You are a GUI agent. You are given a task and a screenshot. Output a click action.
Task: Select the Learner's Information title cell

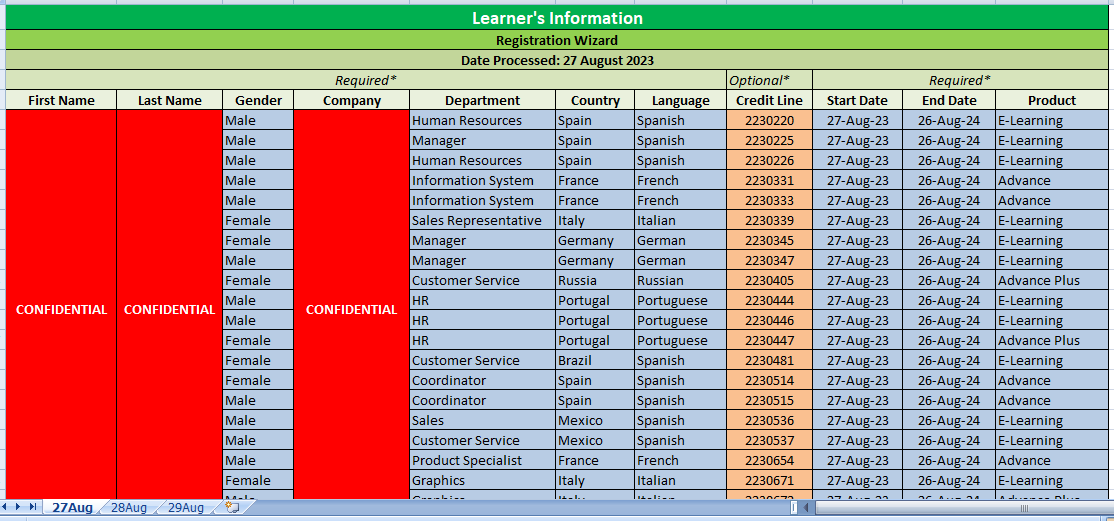point(558,18)
